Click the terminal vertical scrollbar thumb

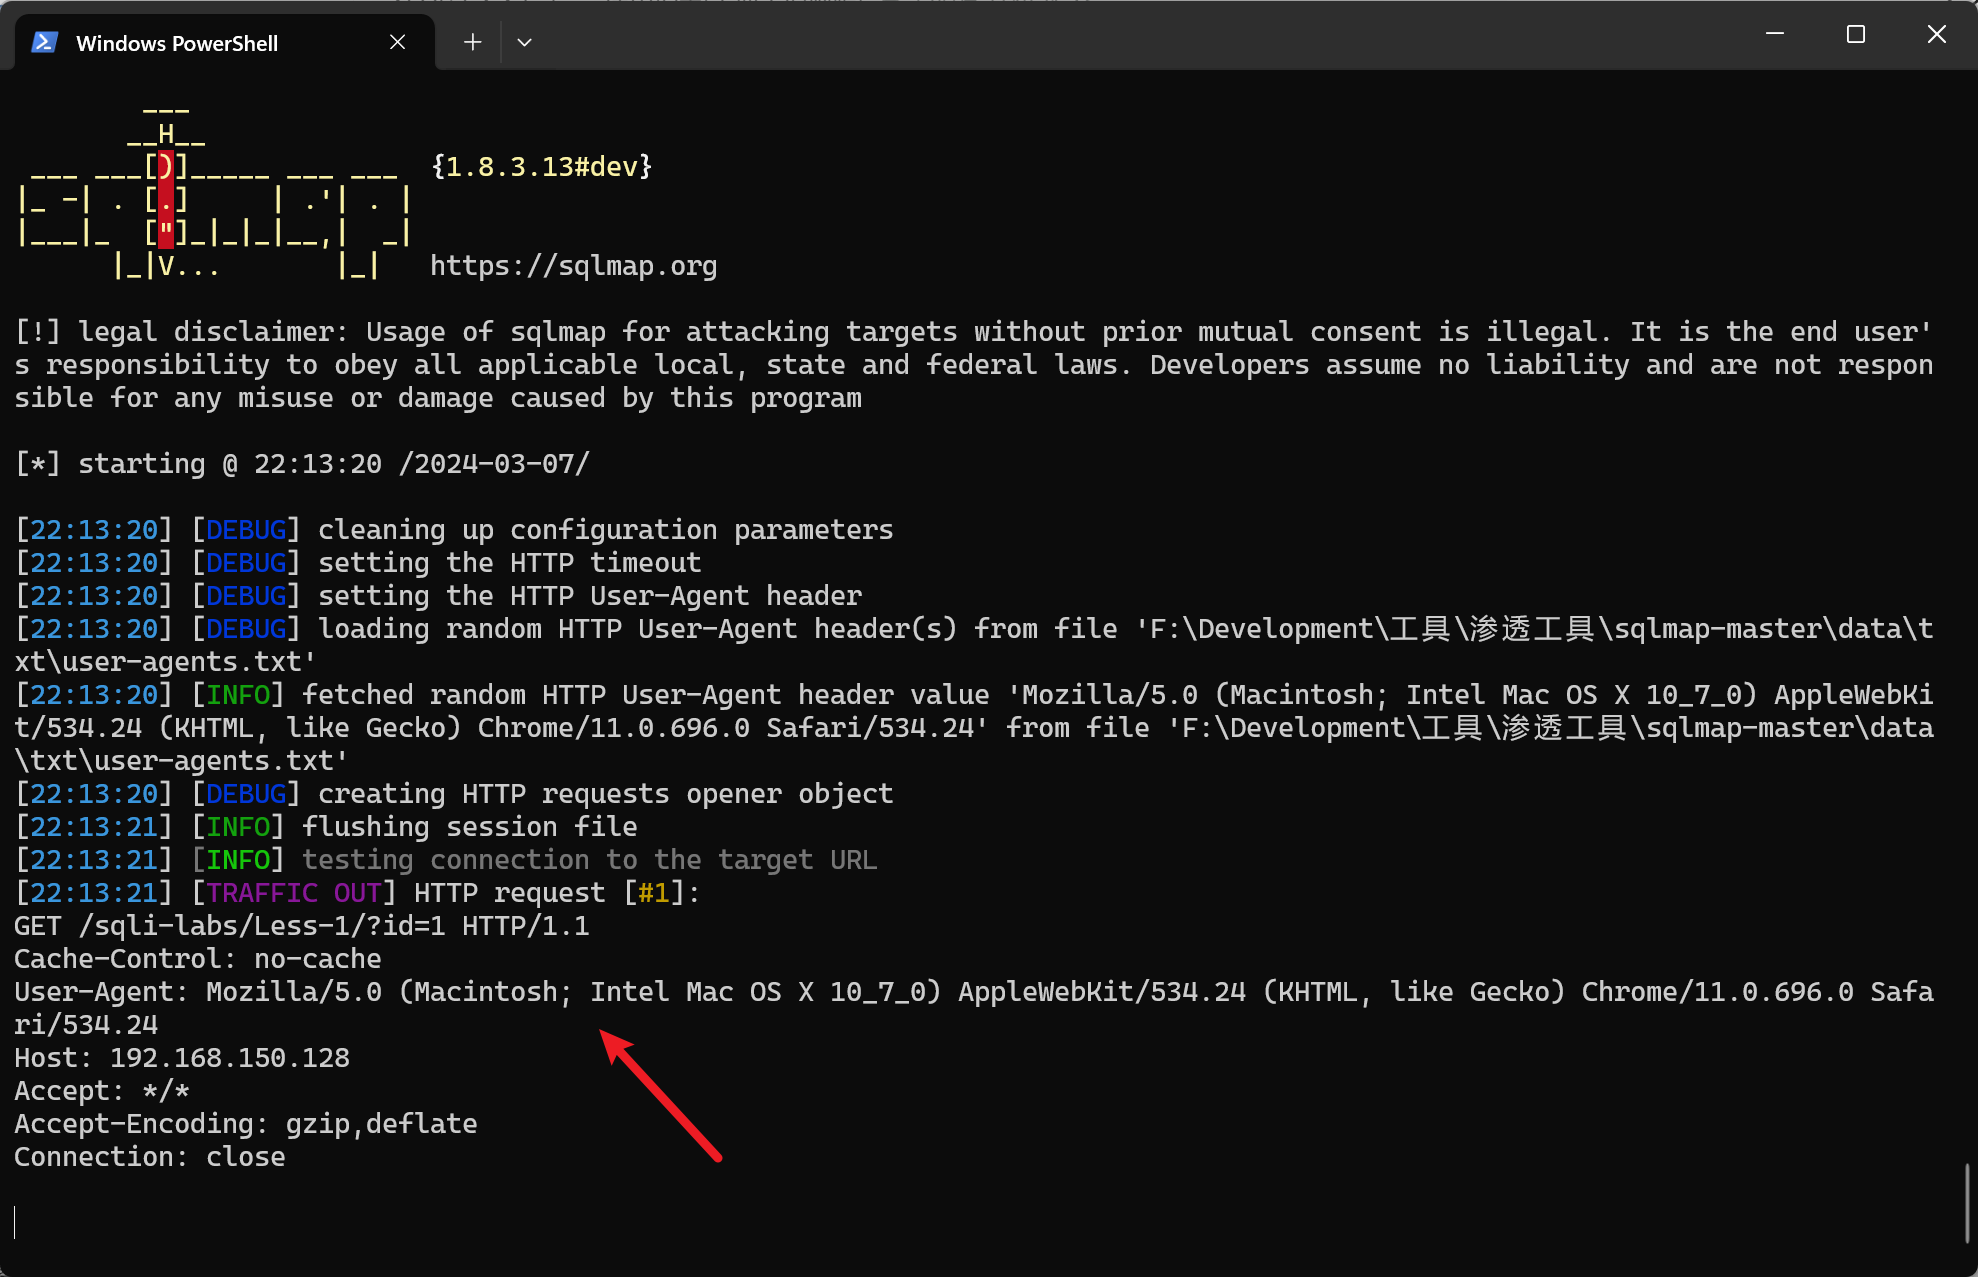pyautogui.click(x=1966, y=1203)
